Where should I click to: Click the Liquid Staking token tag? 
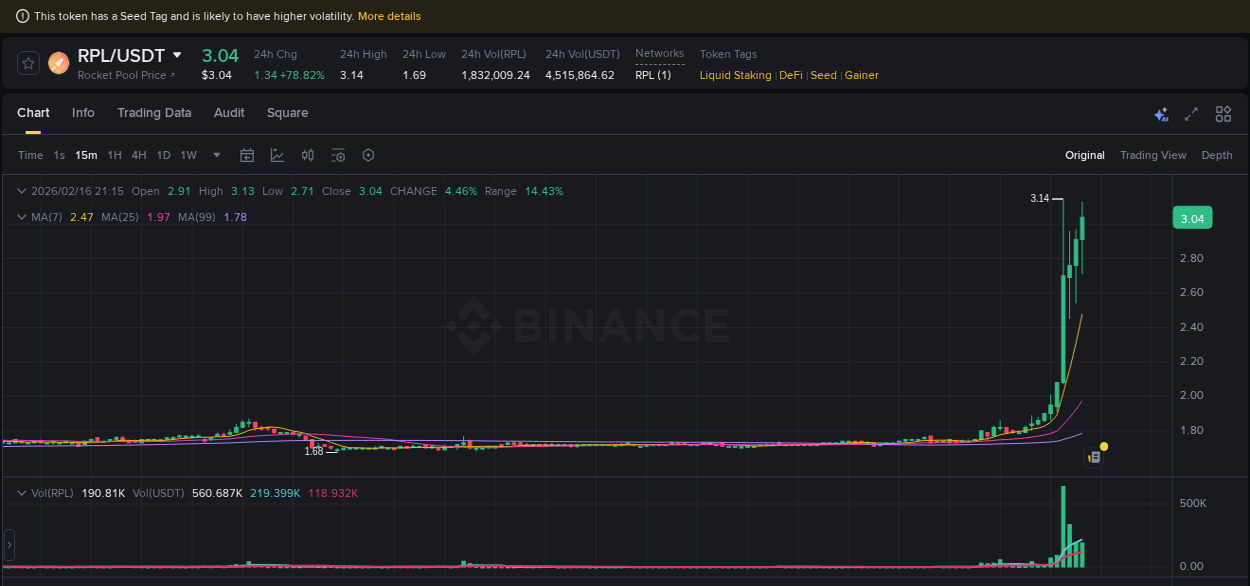735,75
